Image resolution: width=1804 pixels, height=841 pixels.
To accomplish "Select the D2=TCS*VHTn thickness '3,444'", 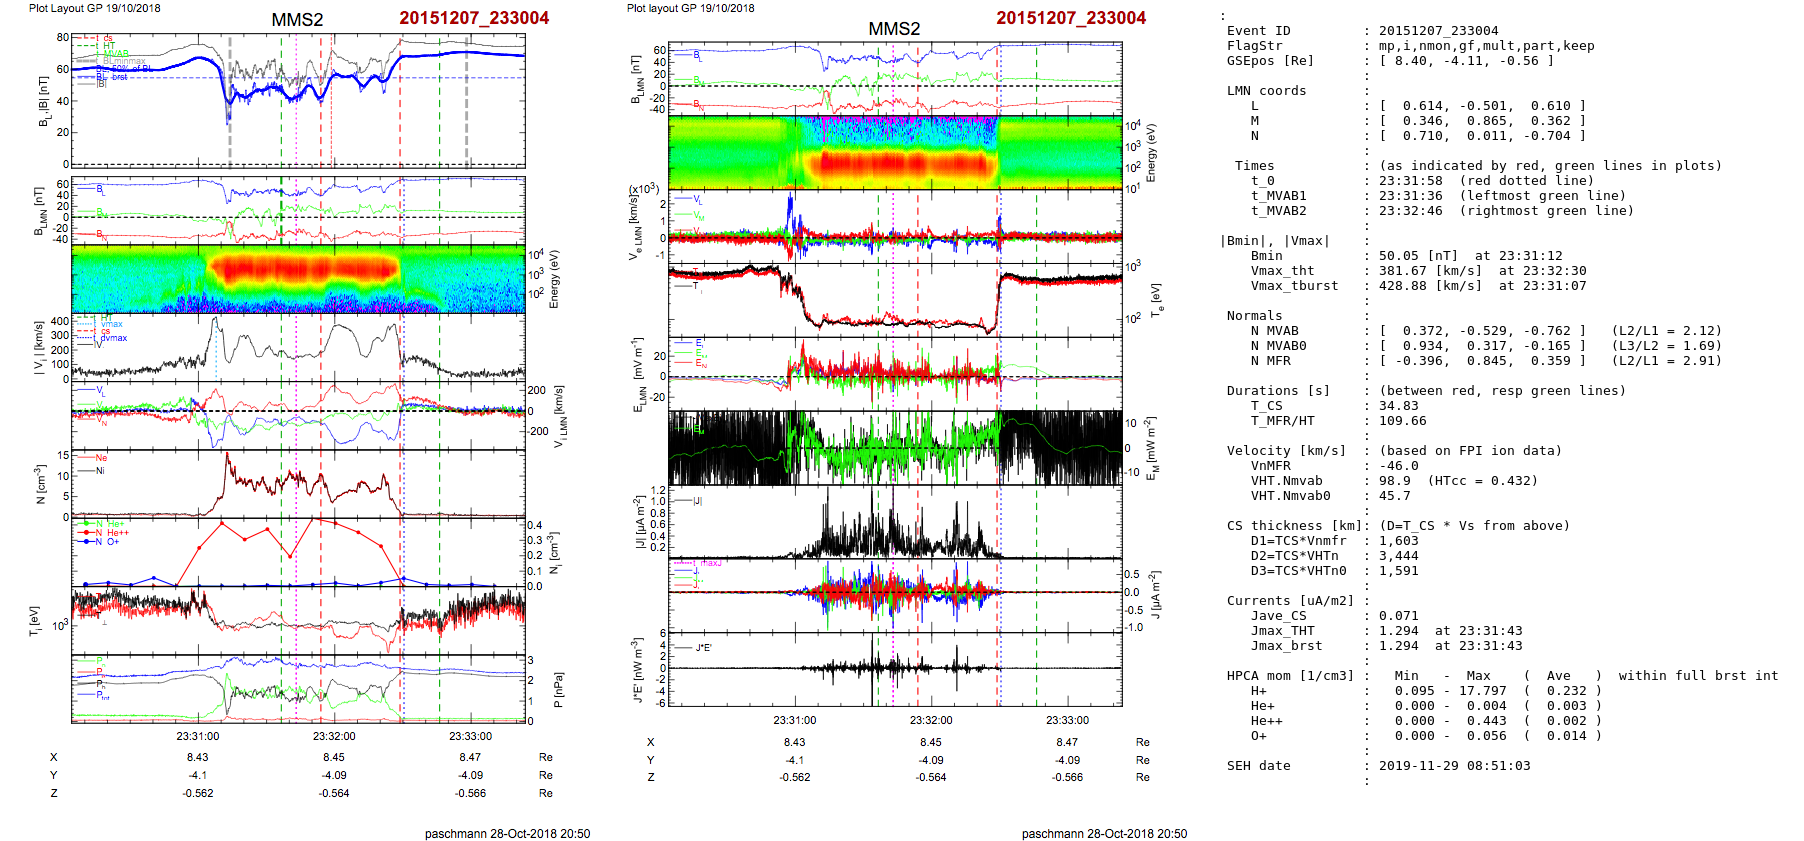I will [1398, 556].
